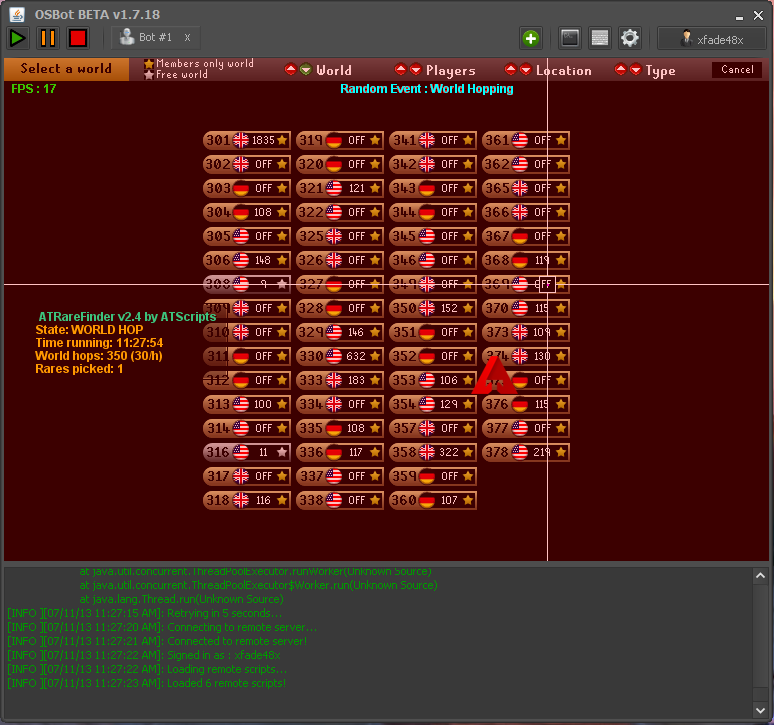Image resolution: width=774 pixels, height=725 pixels.
Task: Cancel the world selection
Action: [737, 70]
